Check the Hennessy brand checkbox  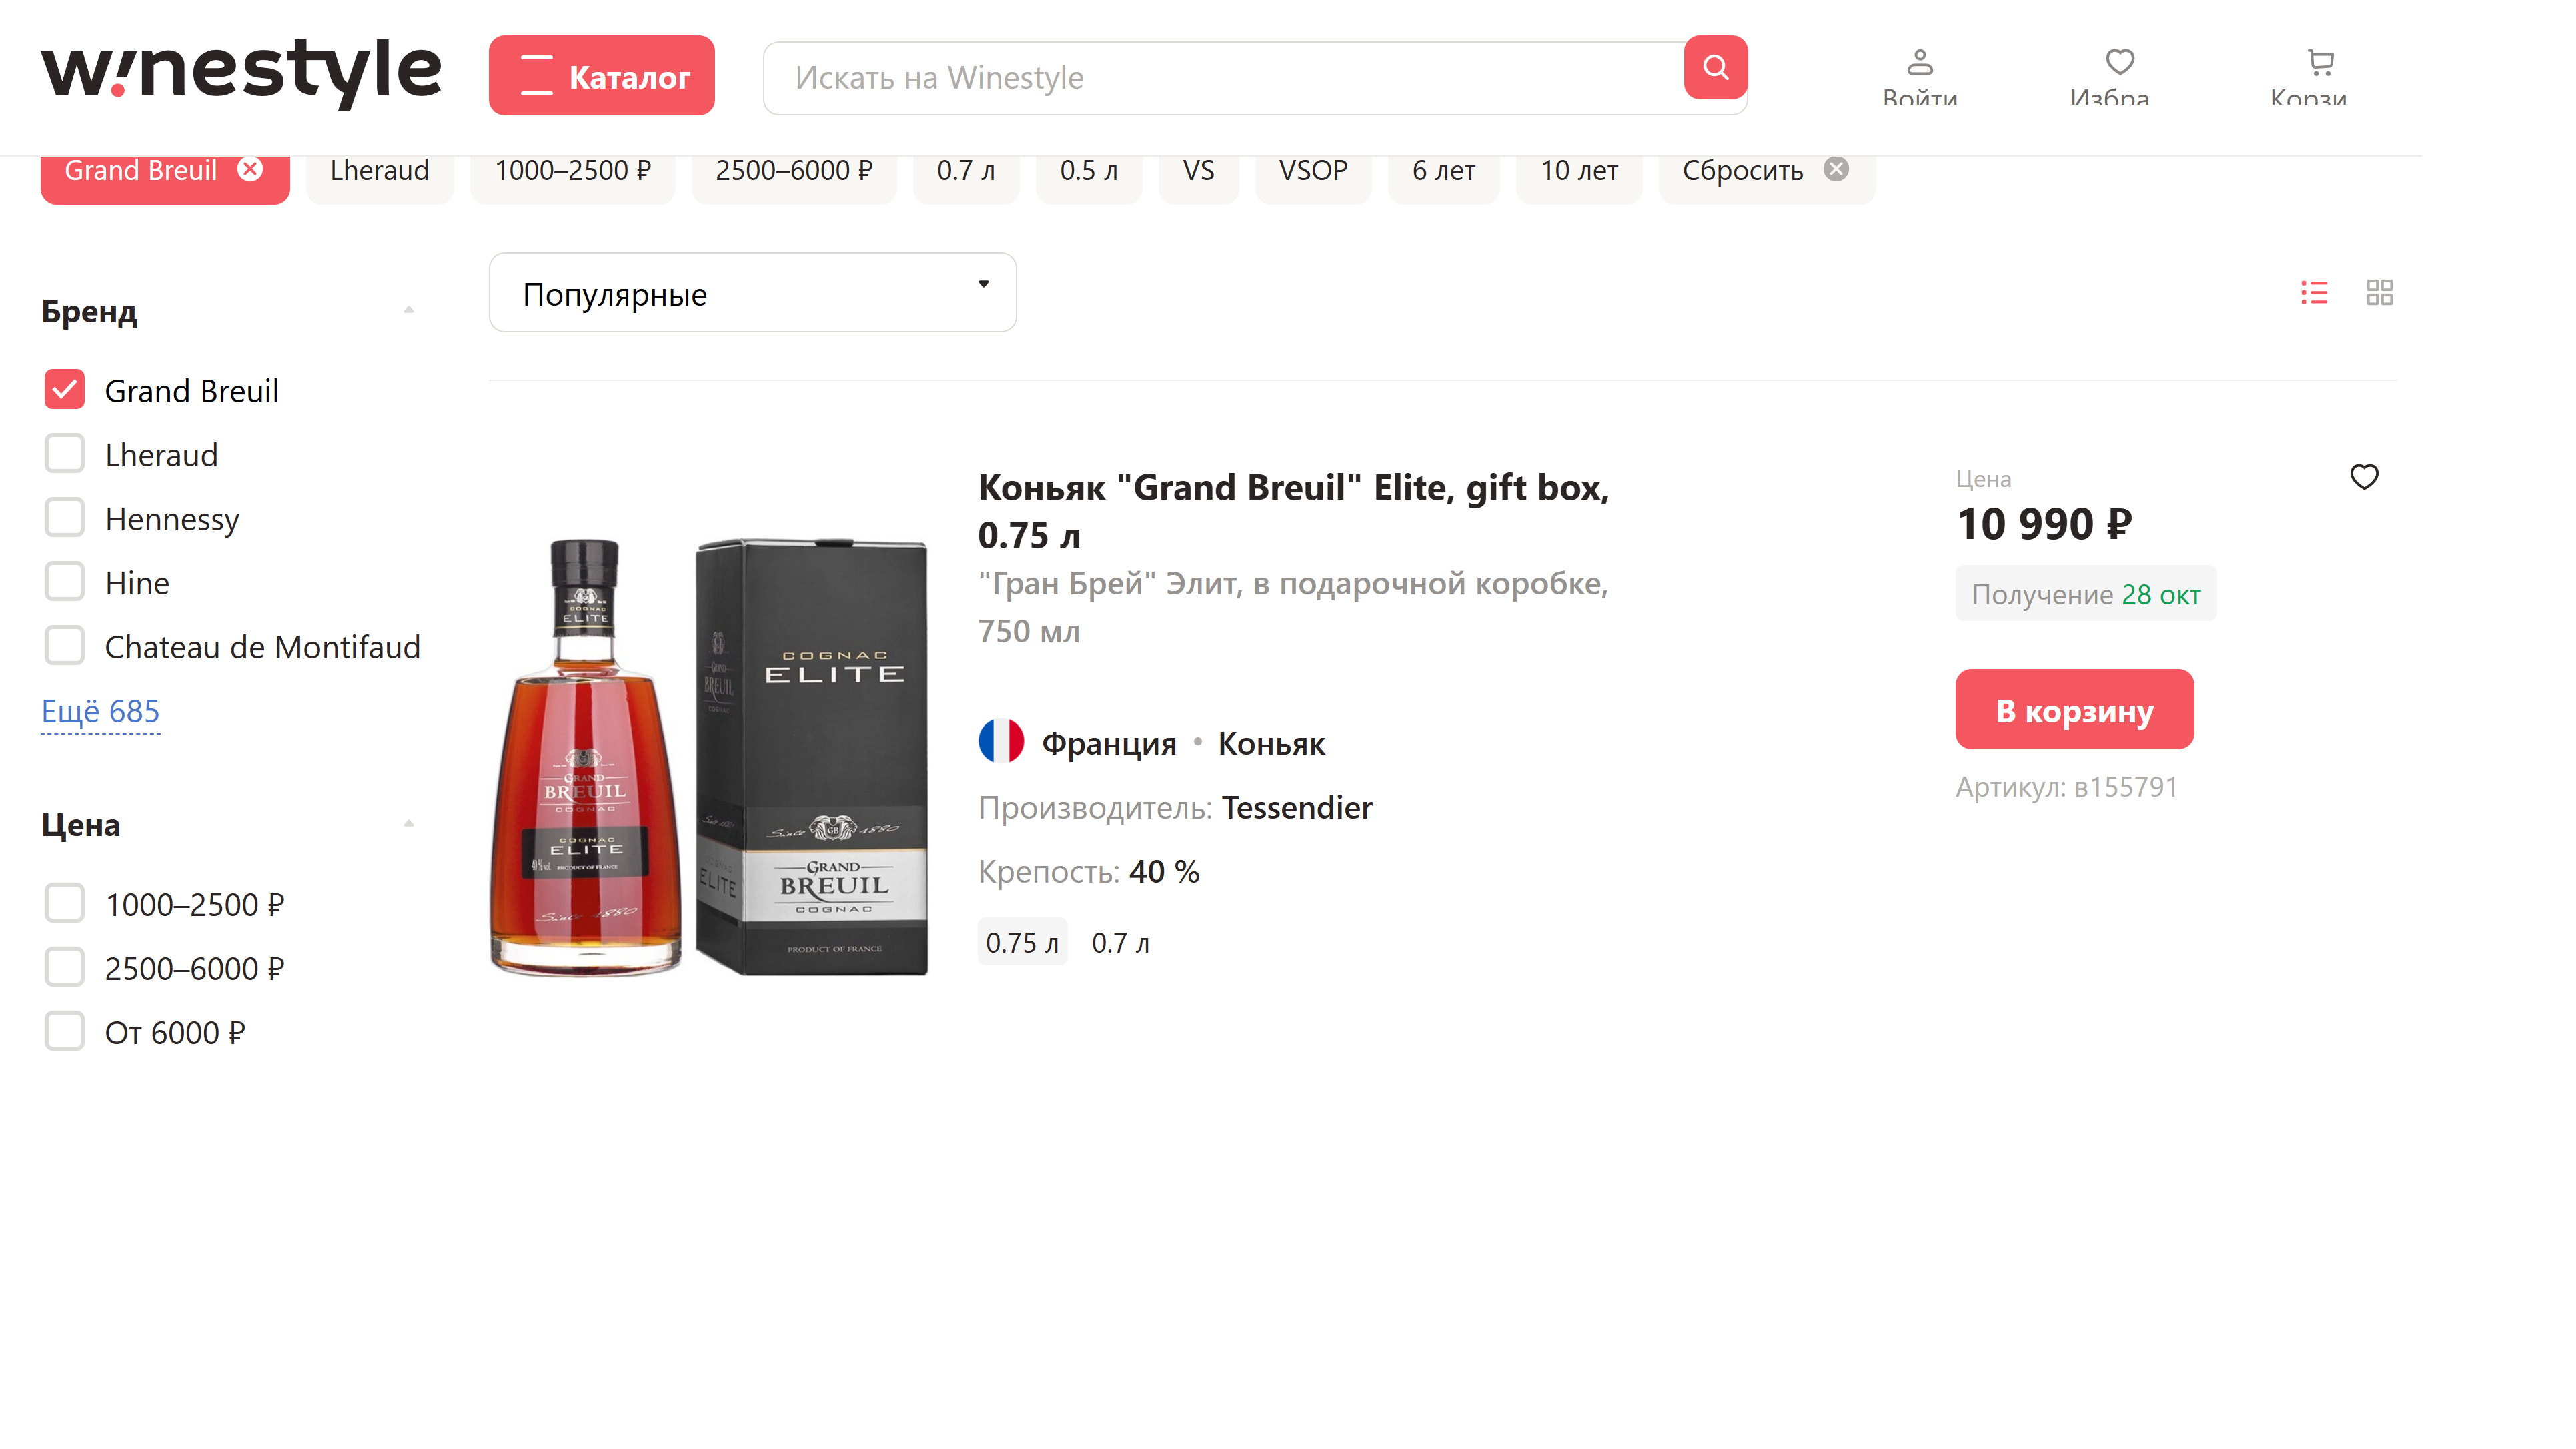tap(65, 518)
